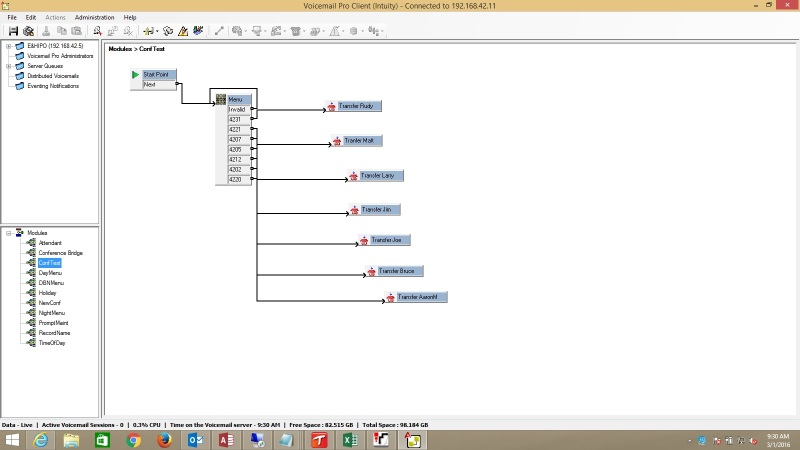Select Voicemail Pro Administrators in the tree

point(60,56)
